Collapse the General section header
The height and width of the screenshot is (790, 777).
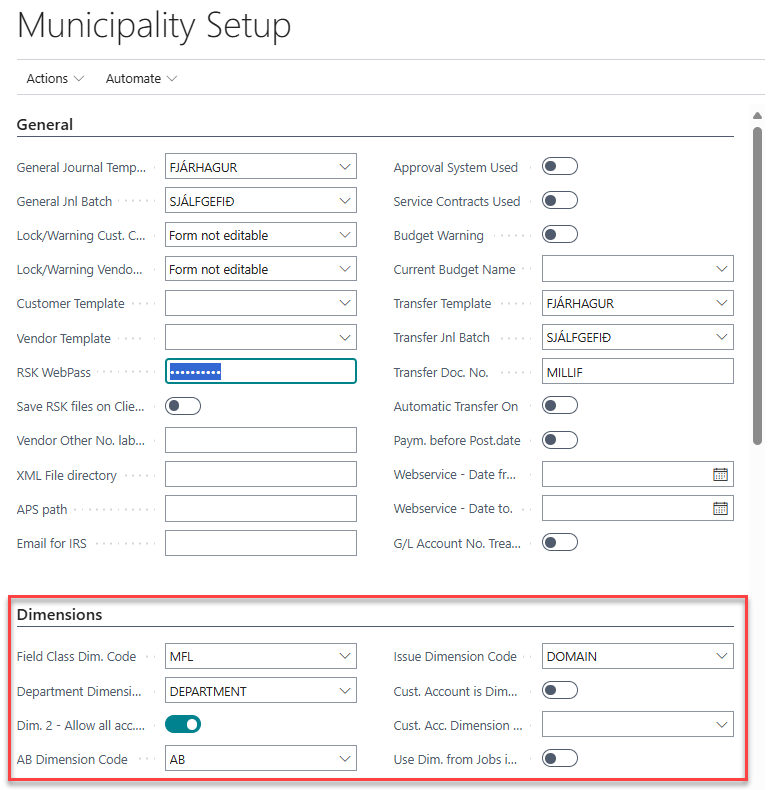click(x=45, y=125)
